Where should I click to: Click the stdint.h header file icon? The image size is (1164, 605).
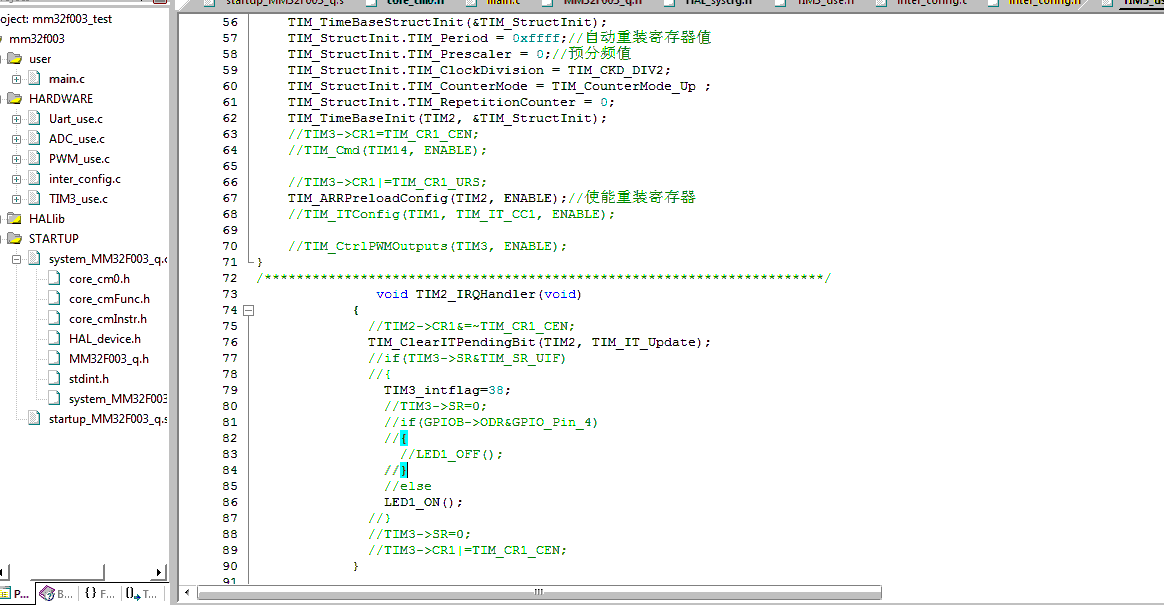[54, 379]
